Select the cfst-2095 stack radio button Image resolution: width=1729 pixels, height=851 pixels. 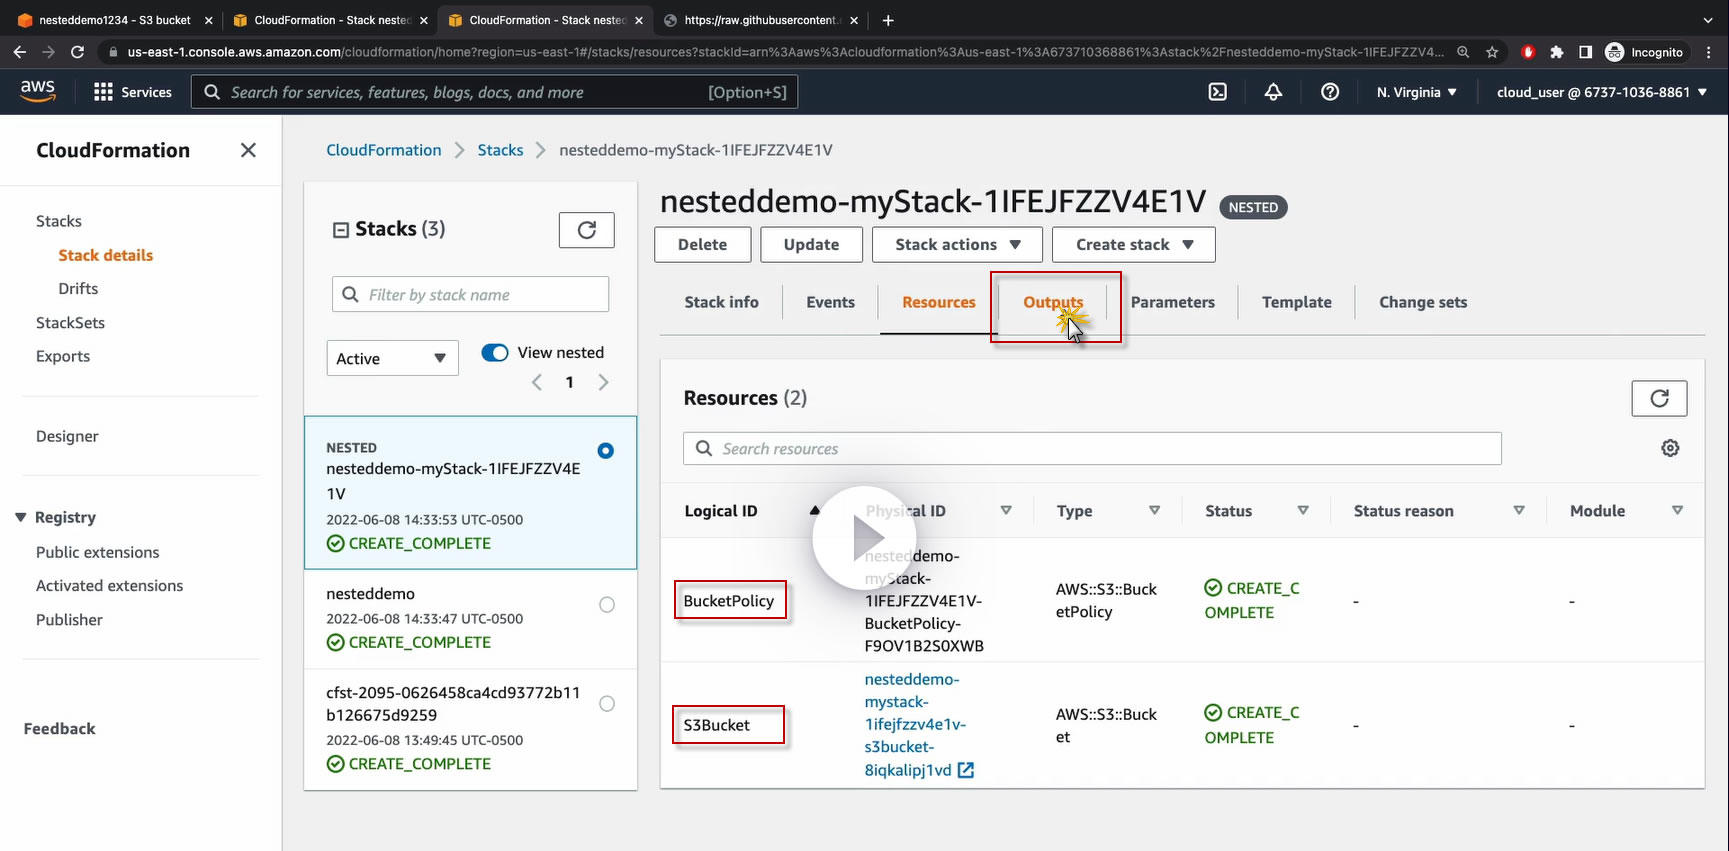[x=607, y=704]
